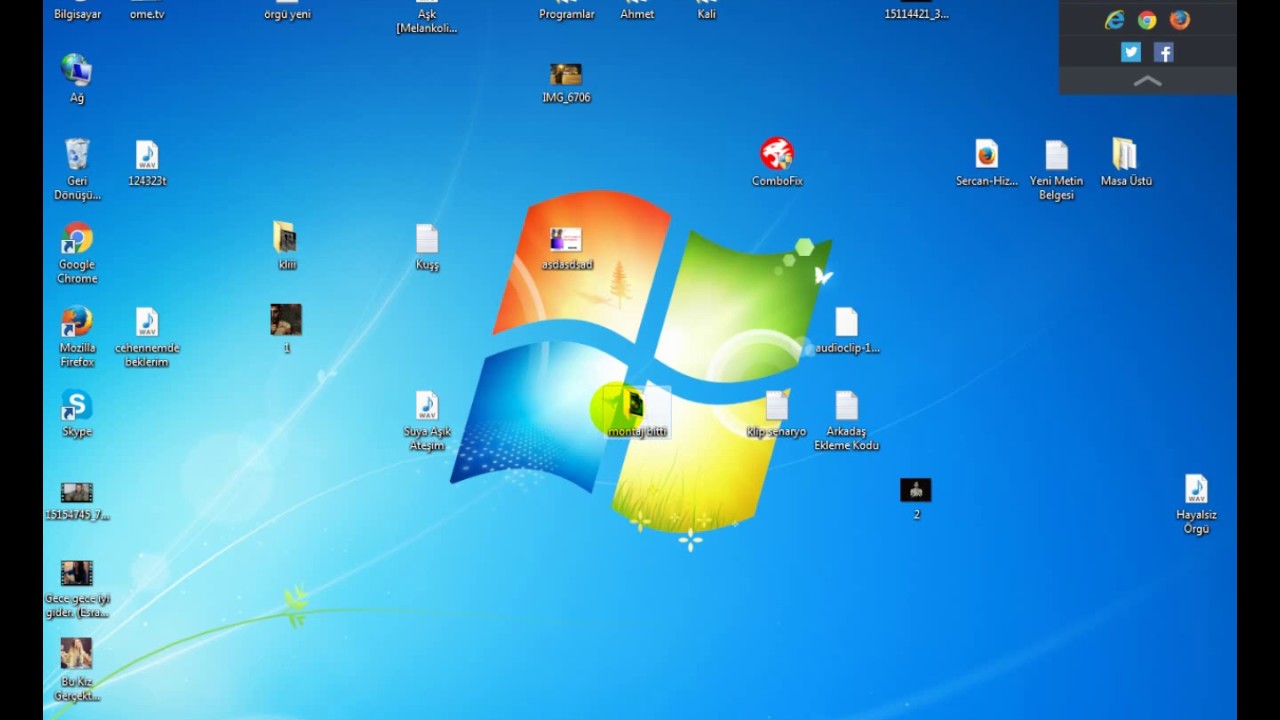1280x720 pixels.
Task: Click the Facebook share icon
Action: (x=1164, y=52)
